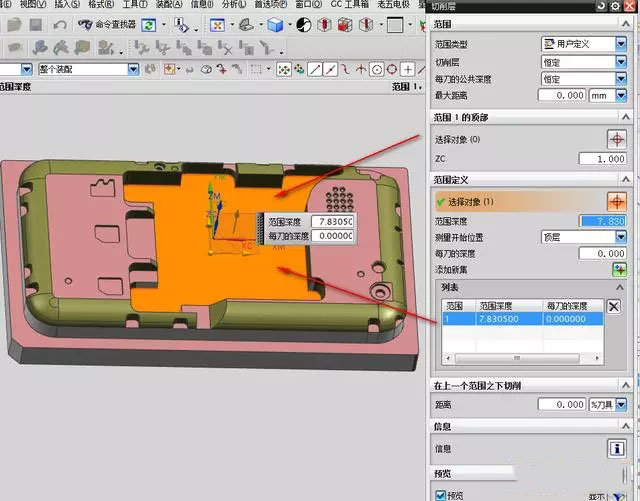
Task: Click the Command Finder (命令查找器) button
Action: click(106, 24)
